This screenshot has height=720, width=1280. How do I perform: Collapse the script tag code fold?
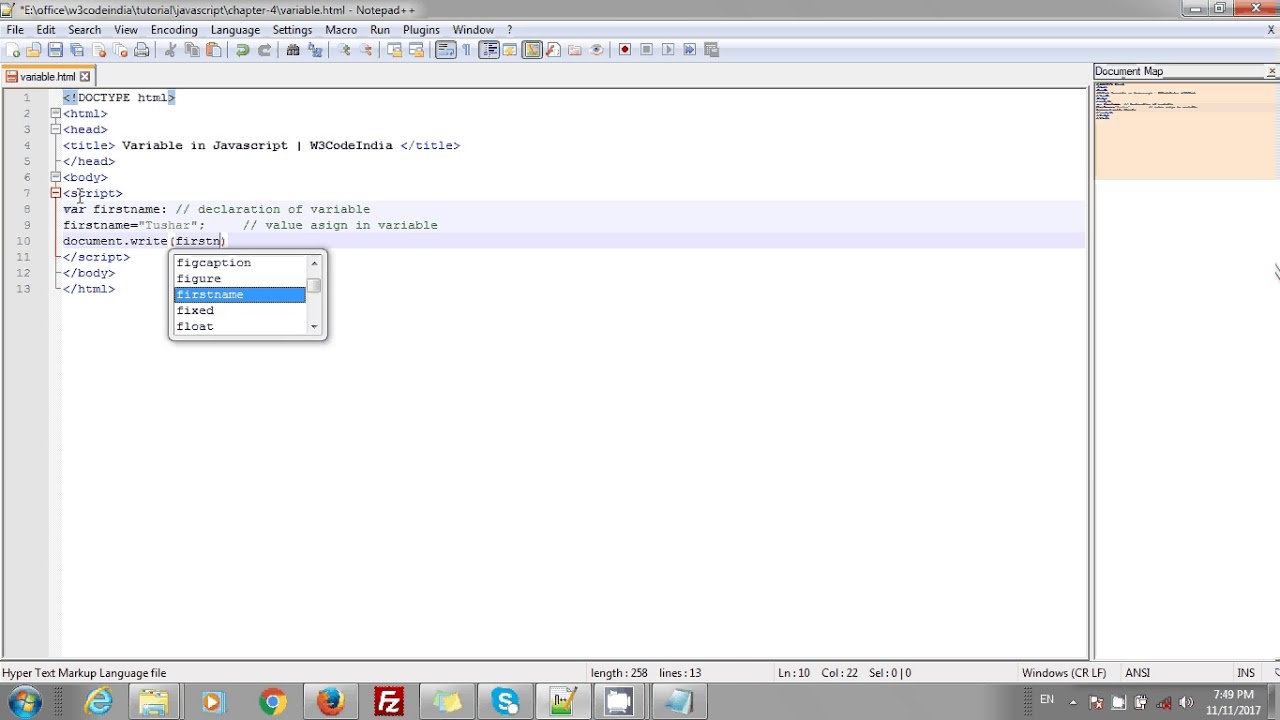pyautogui.click(x=56, y=193)
